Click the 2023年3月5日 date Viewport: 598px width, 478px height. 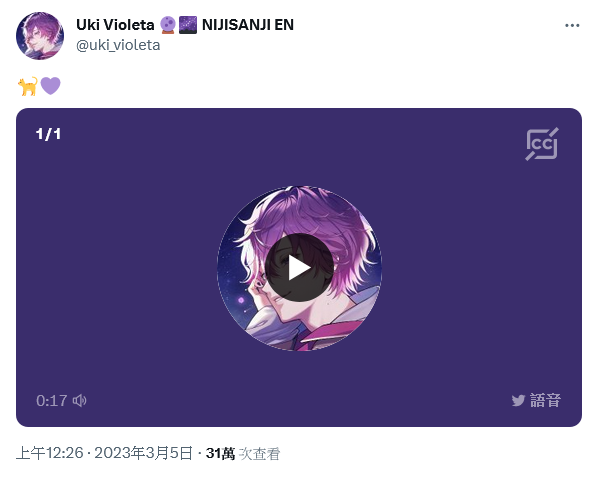coord(144,453)
